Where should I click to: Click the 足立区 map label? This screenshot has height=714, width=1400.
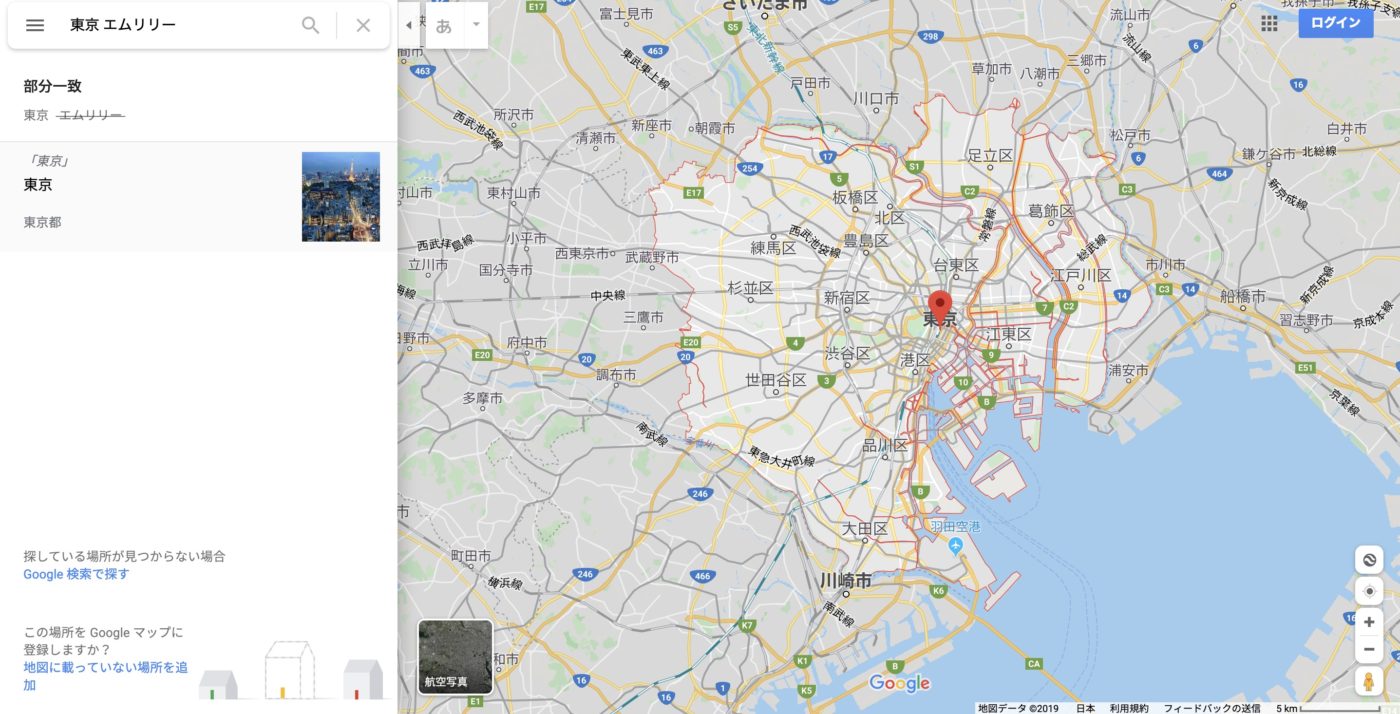[x=990, y=155]
